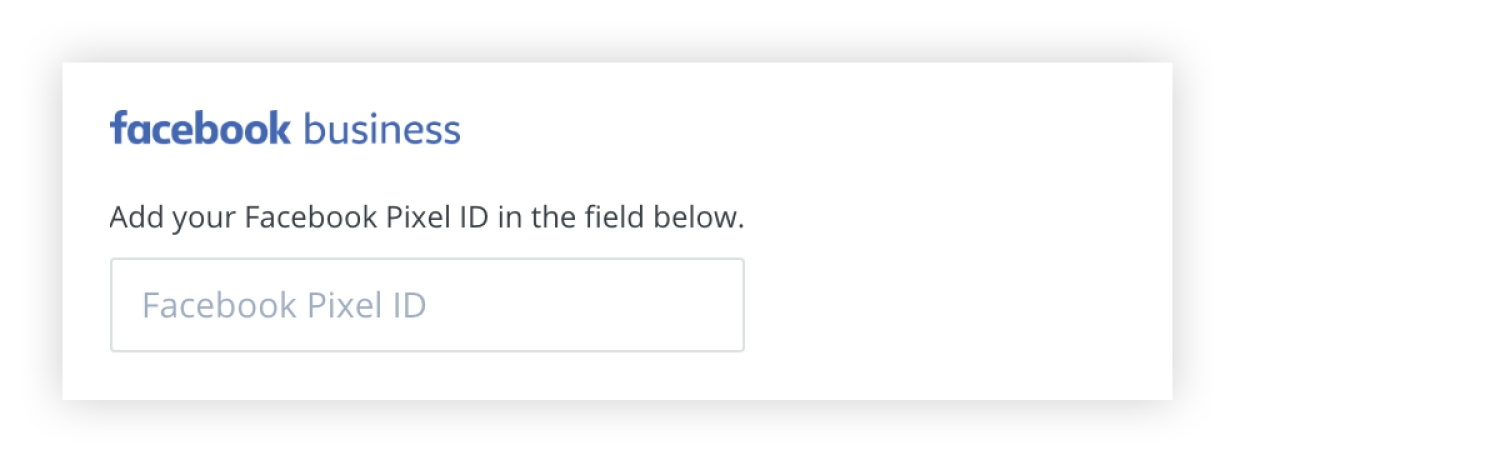Viewport: 1500px width, 463px height.
Task: Click the empty card space right of the logo
Action: pyautogui.click(x=800, y=130)
